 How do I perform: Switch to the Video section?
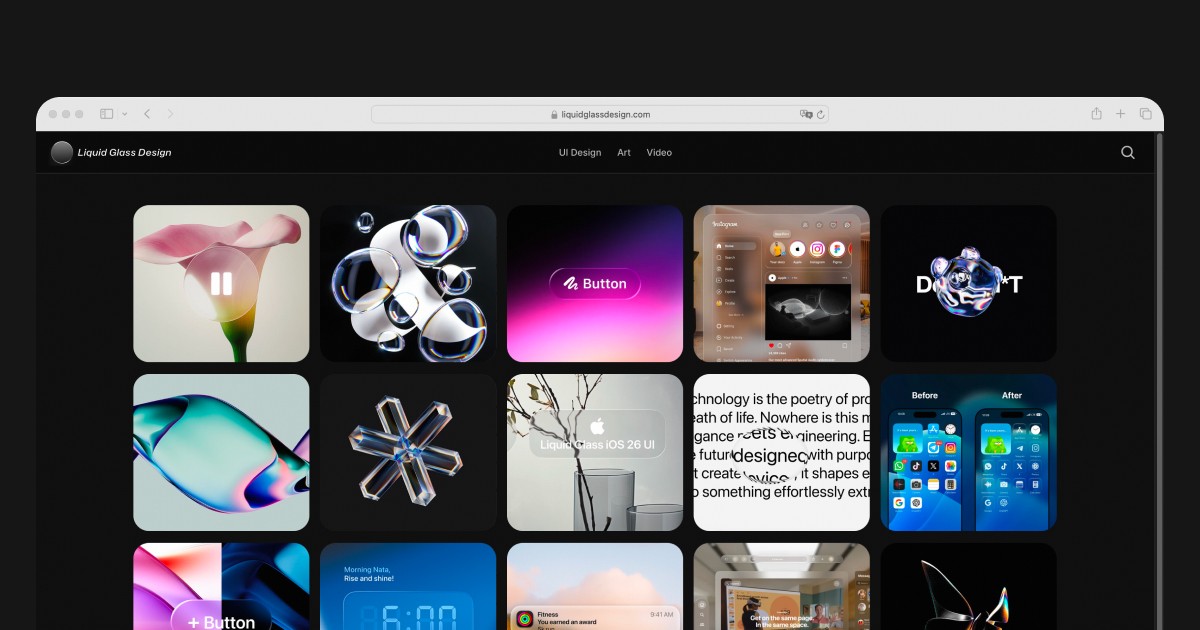(660, 152)
